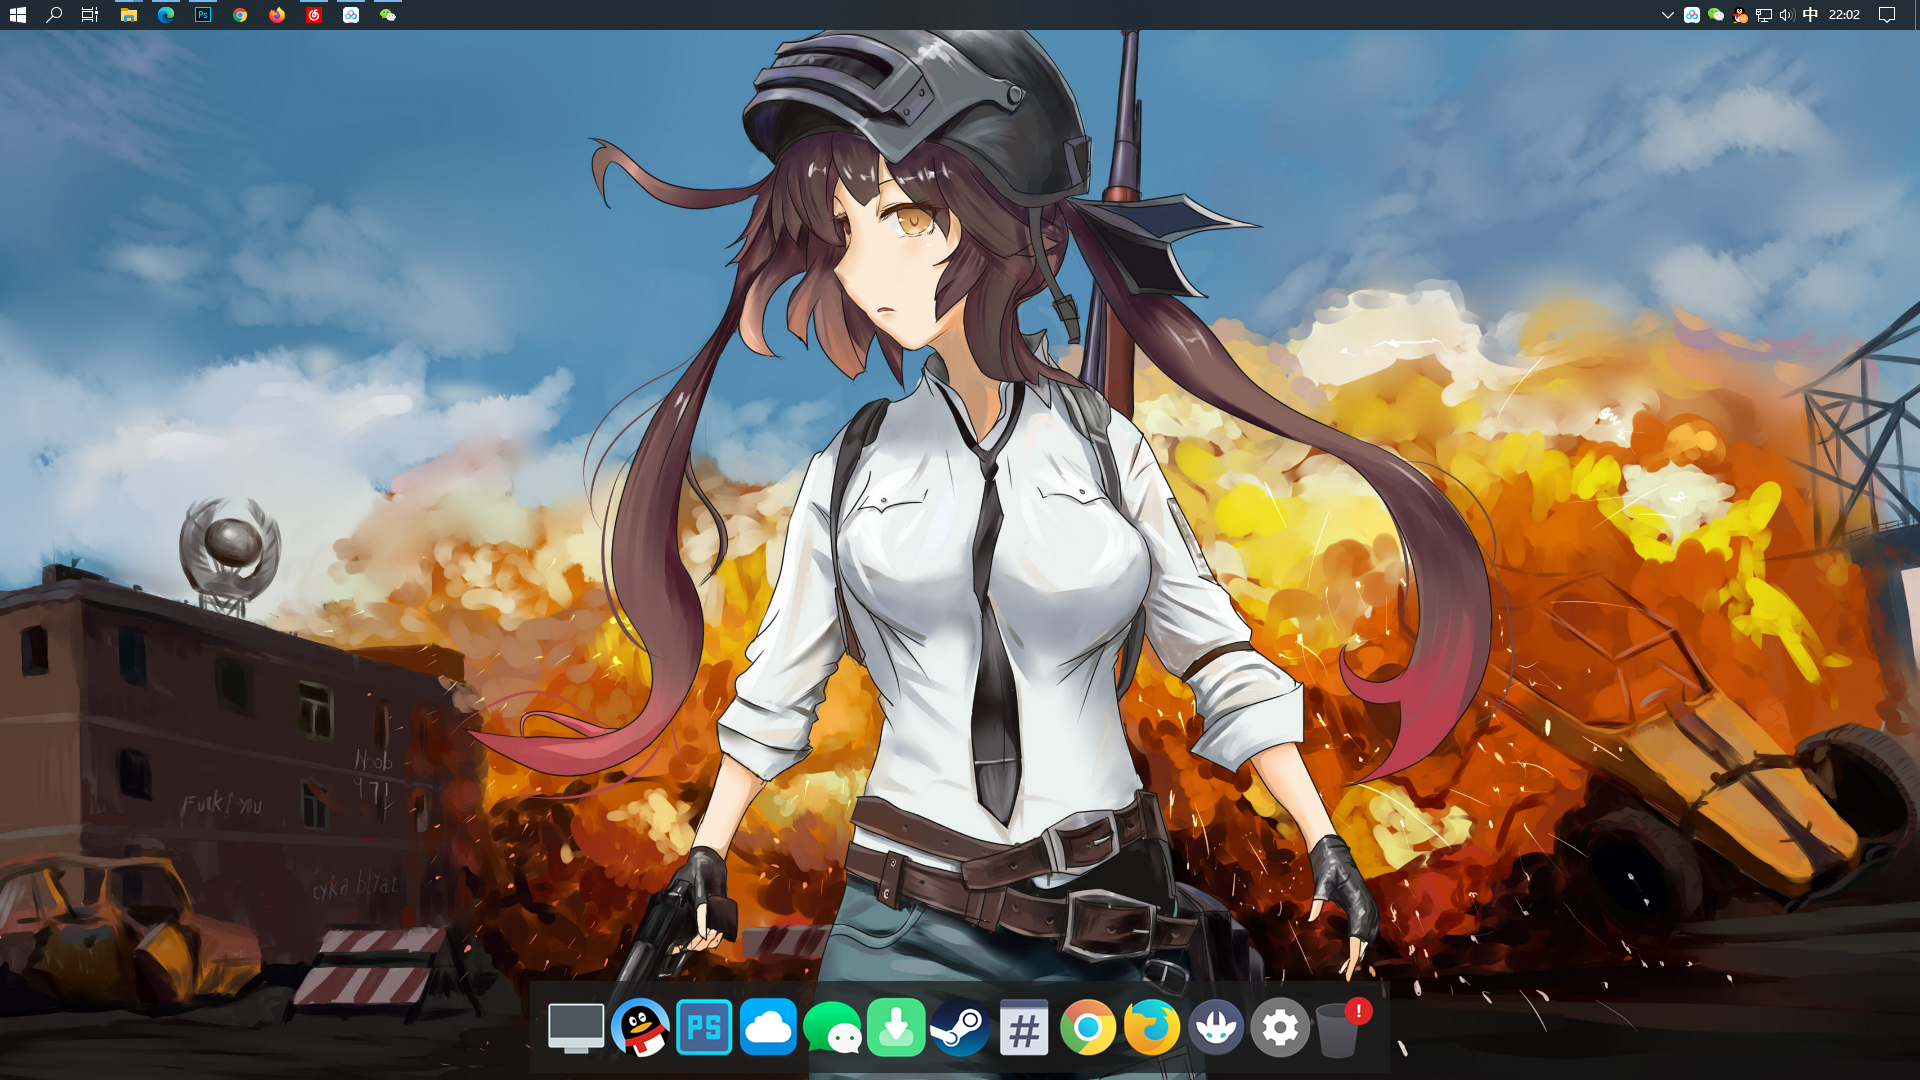Launch Steam from the dock
Screen dimensions: 1920x1080
960,1027
